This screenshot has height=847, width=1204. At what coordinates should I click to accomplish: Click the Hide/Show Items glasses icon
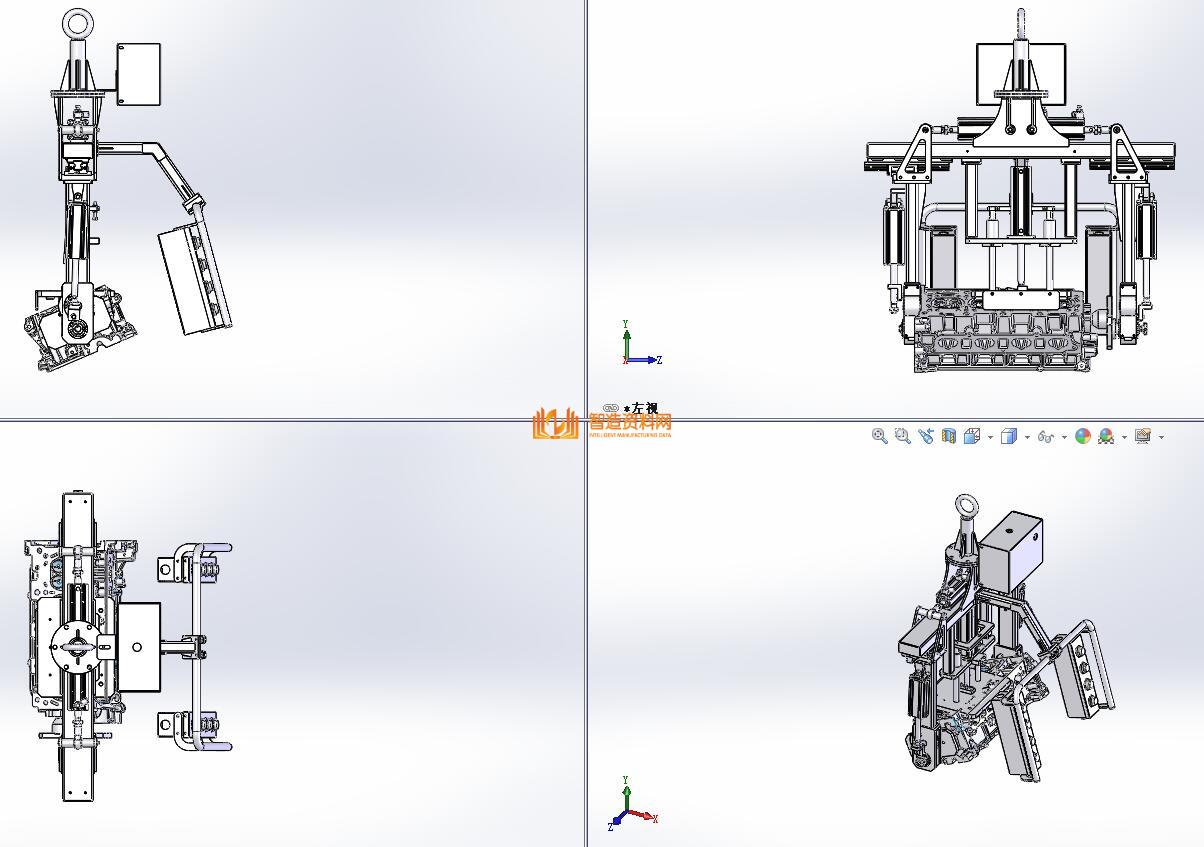coord(1046,436)
